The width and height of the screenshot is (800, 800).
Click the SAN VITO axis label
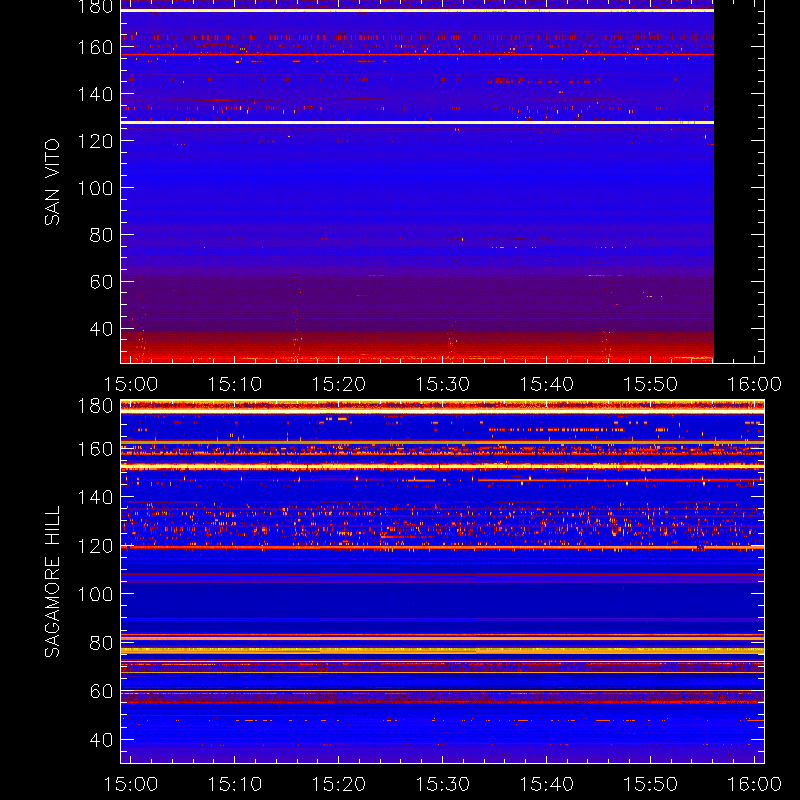click(53, 182)
